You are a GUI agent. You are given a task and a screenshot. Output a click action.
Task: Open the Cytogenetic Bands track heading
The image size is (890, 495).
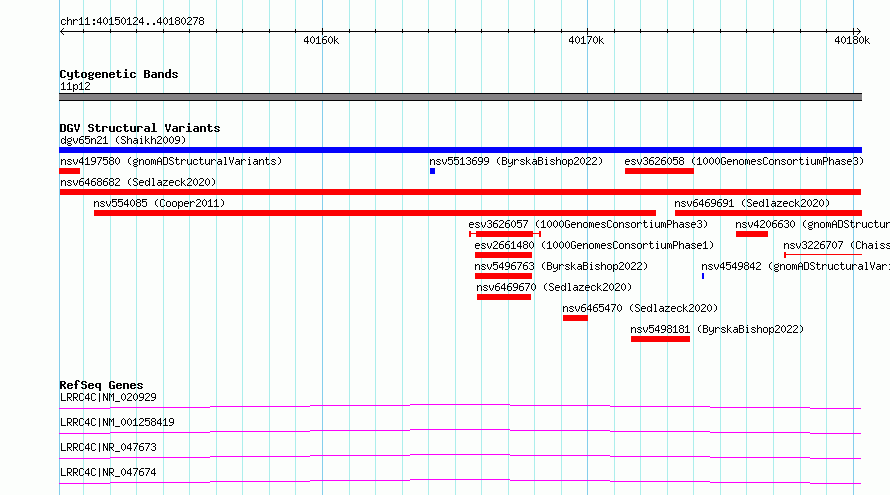[119, 74]
